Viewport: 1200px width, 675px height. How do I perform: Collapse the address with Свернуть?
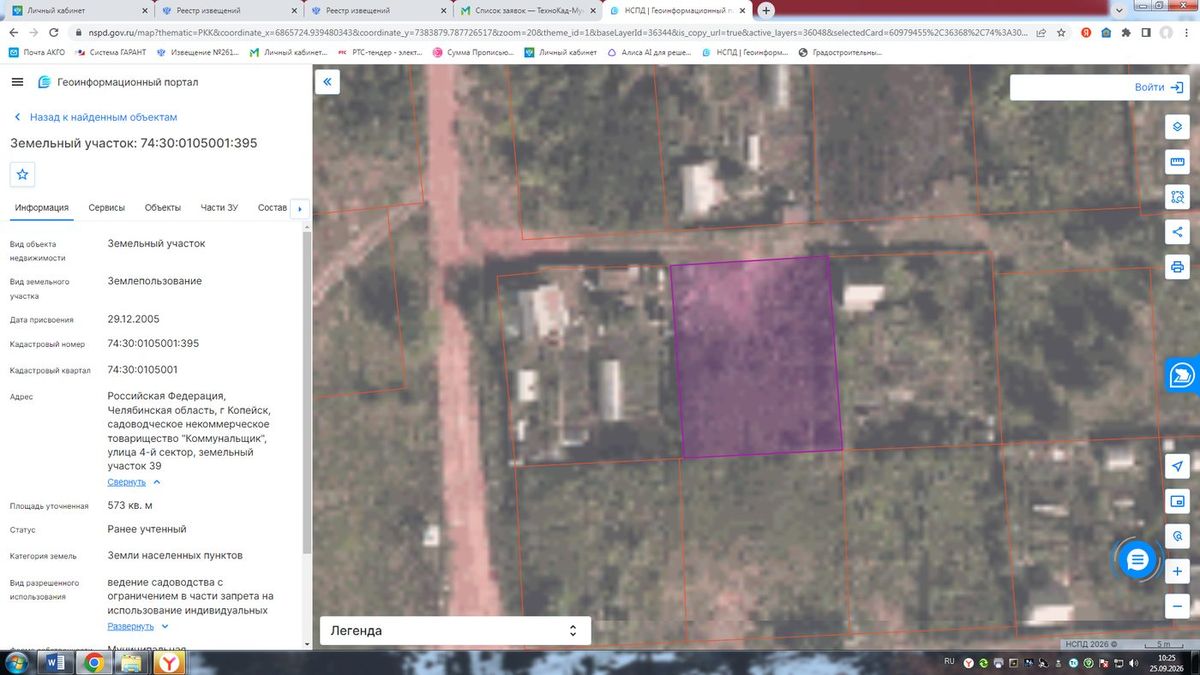(127, 482)
